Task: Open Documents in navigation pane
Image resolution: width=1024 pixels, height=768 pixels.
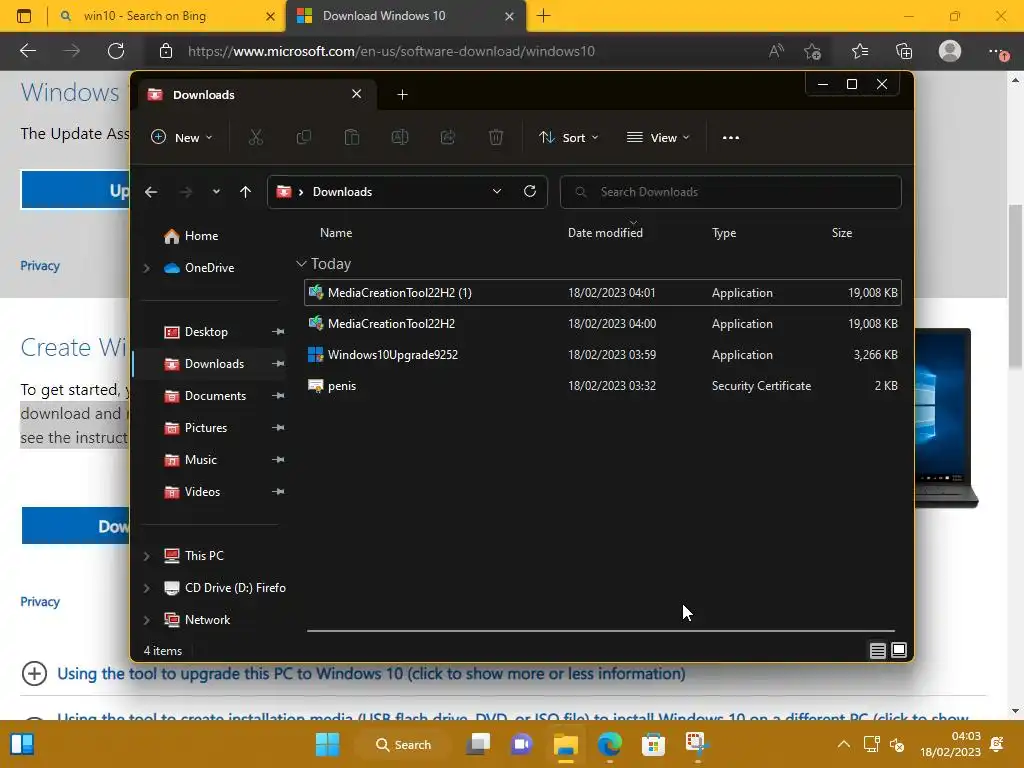Action: tap(215, 396)
